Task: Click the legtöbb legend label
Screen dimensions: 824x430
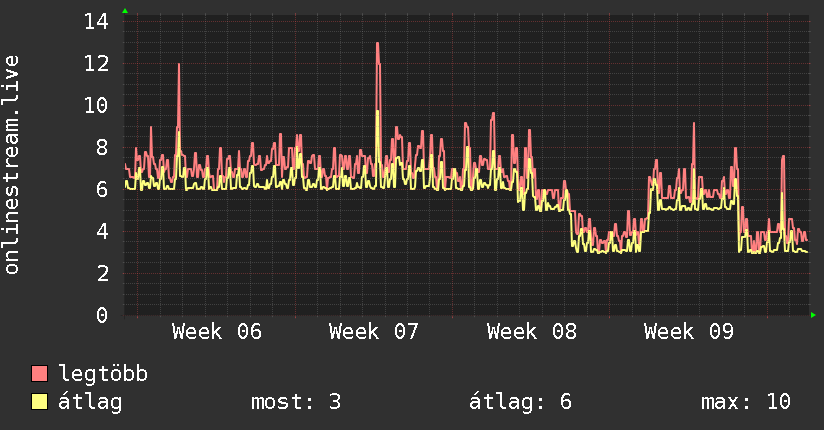Action: pos(103,374)
